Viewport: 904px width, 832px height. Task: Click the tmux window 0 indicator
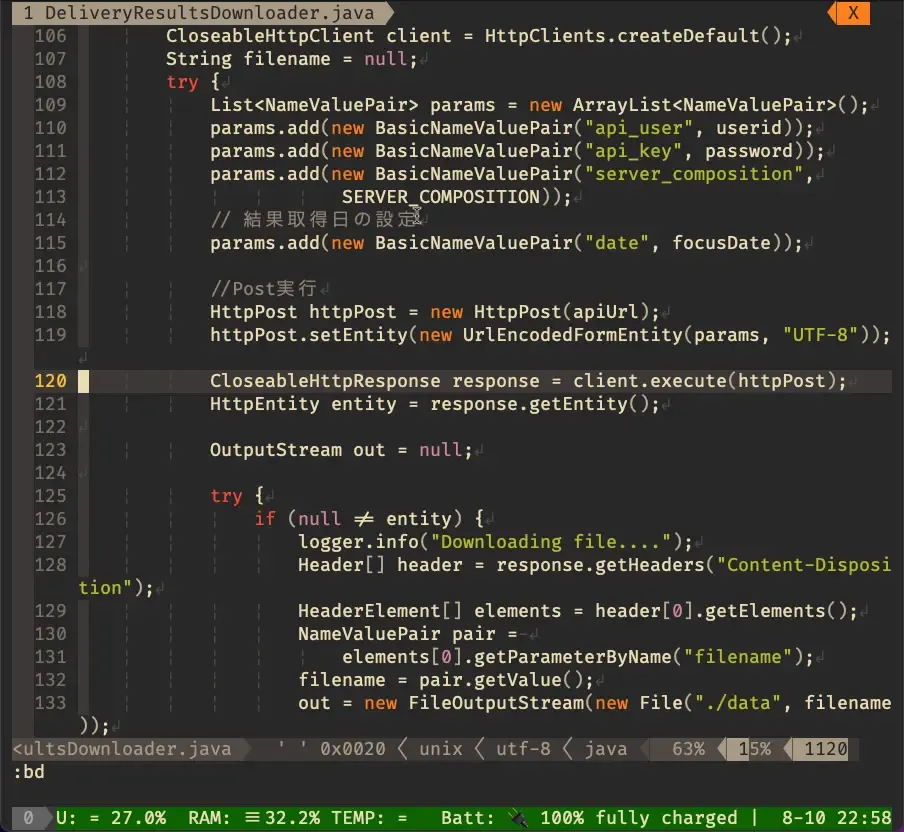[28, 818]
